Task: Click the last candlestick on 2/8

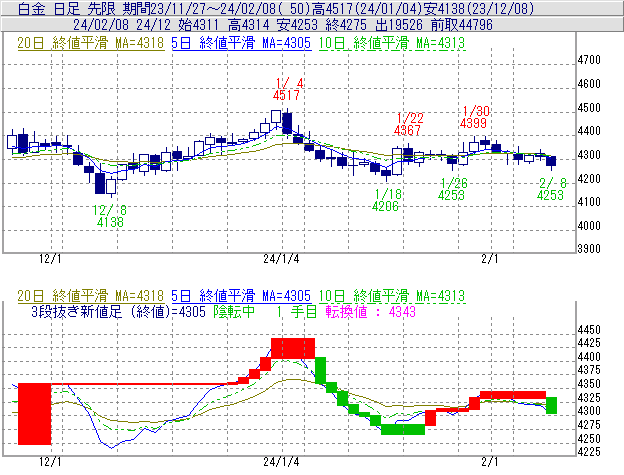Action: coord(551,161)
